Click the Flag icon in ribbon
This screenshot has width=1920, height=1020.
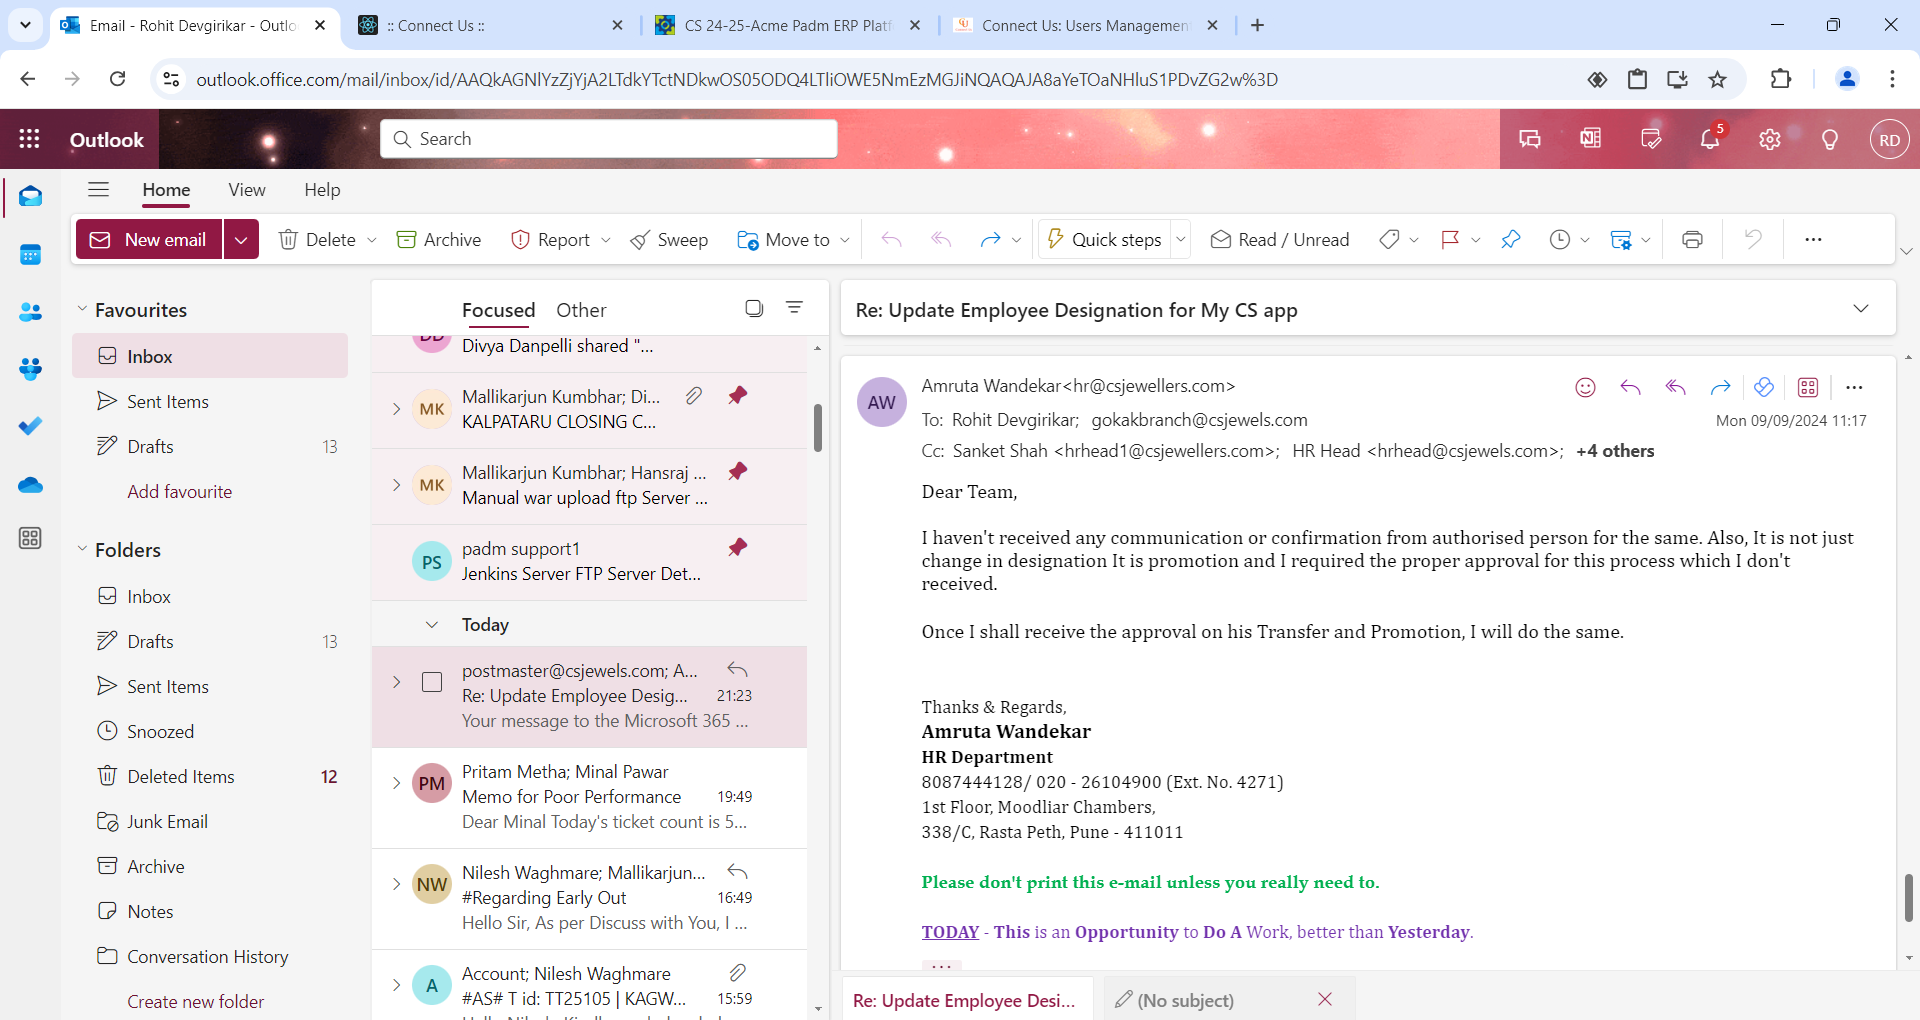pyautogui.click(x=1450, y=239)
